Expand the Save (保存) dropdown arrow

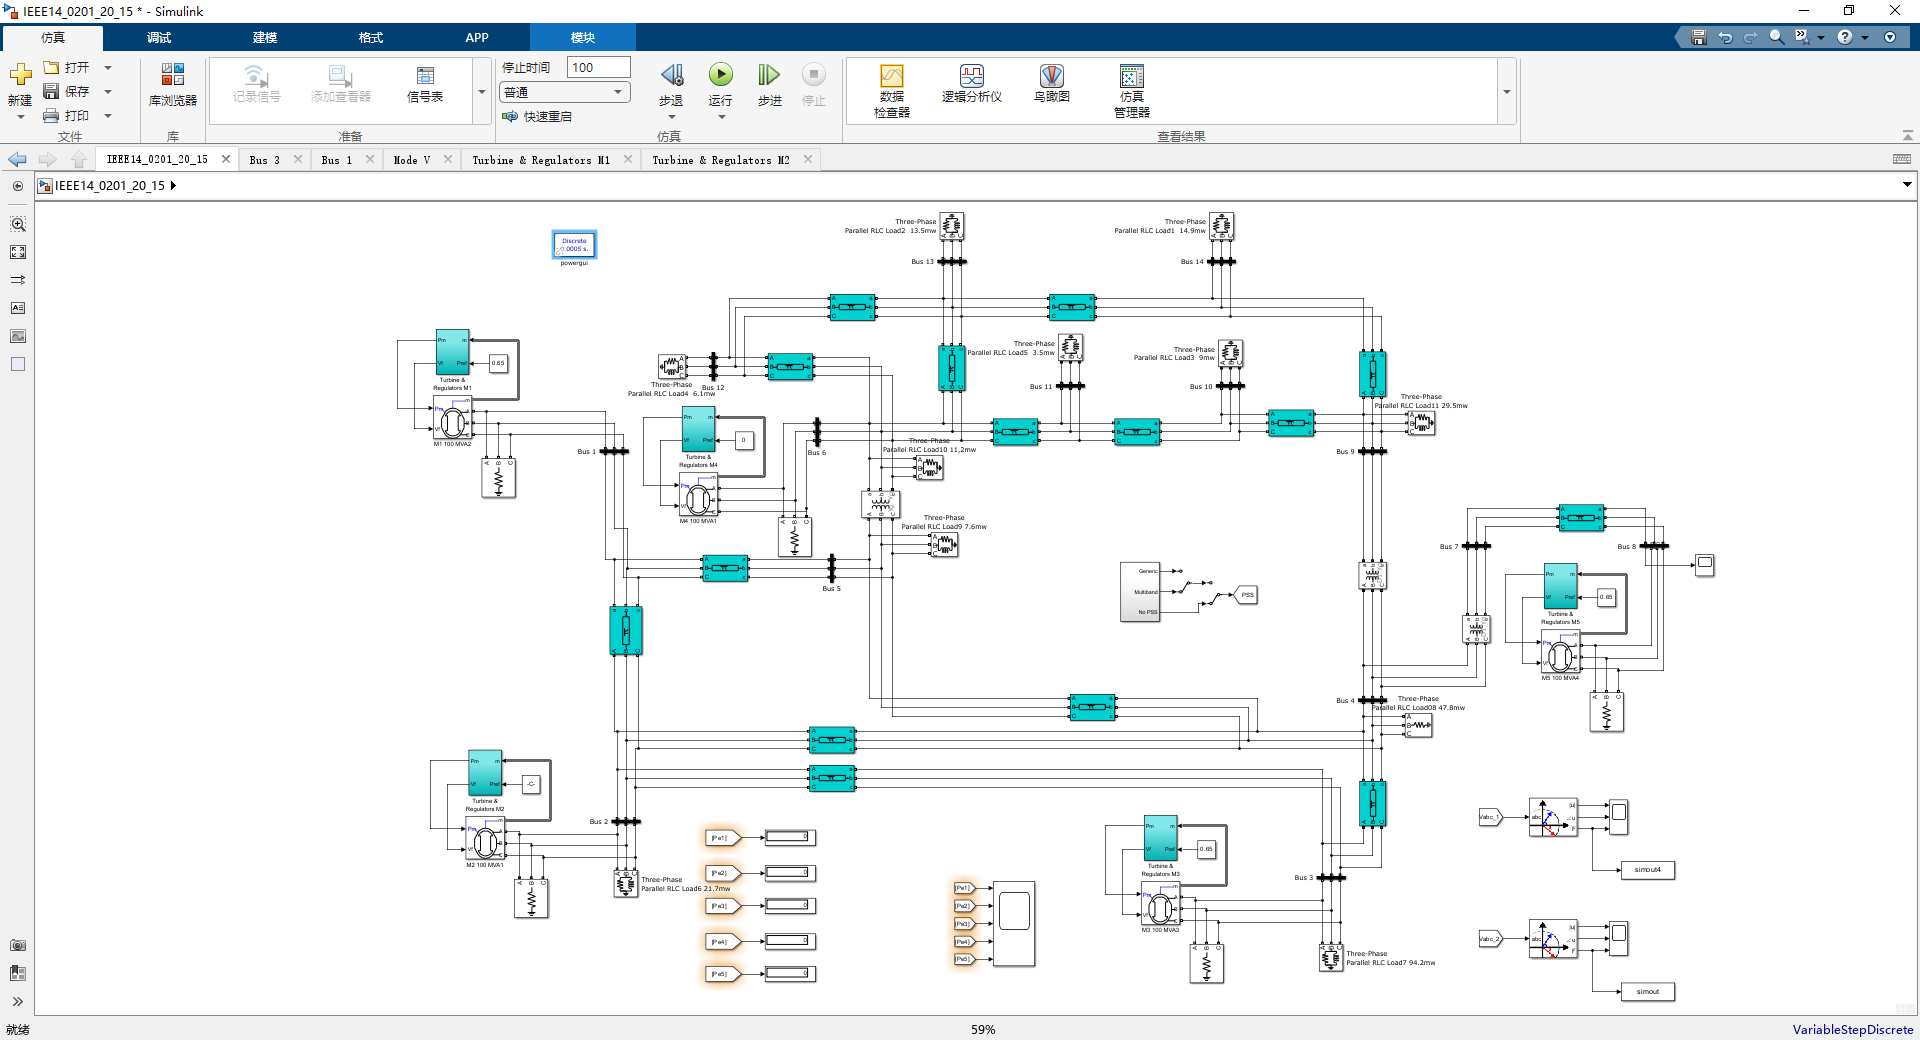[x=108, y=92]
